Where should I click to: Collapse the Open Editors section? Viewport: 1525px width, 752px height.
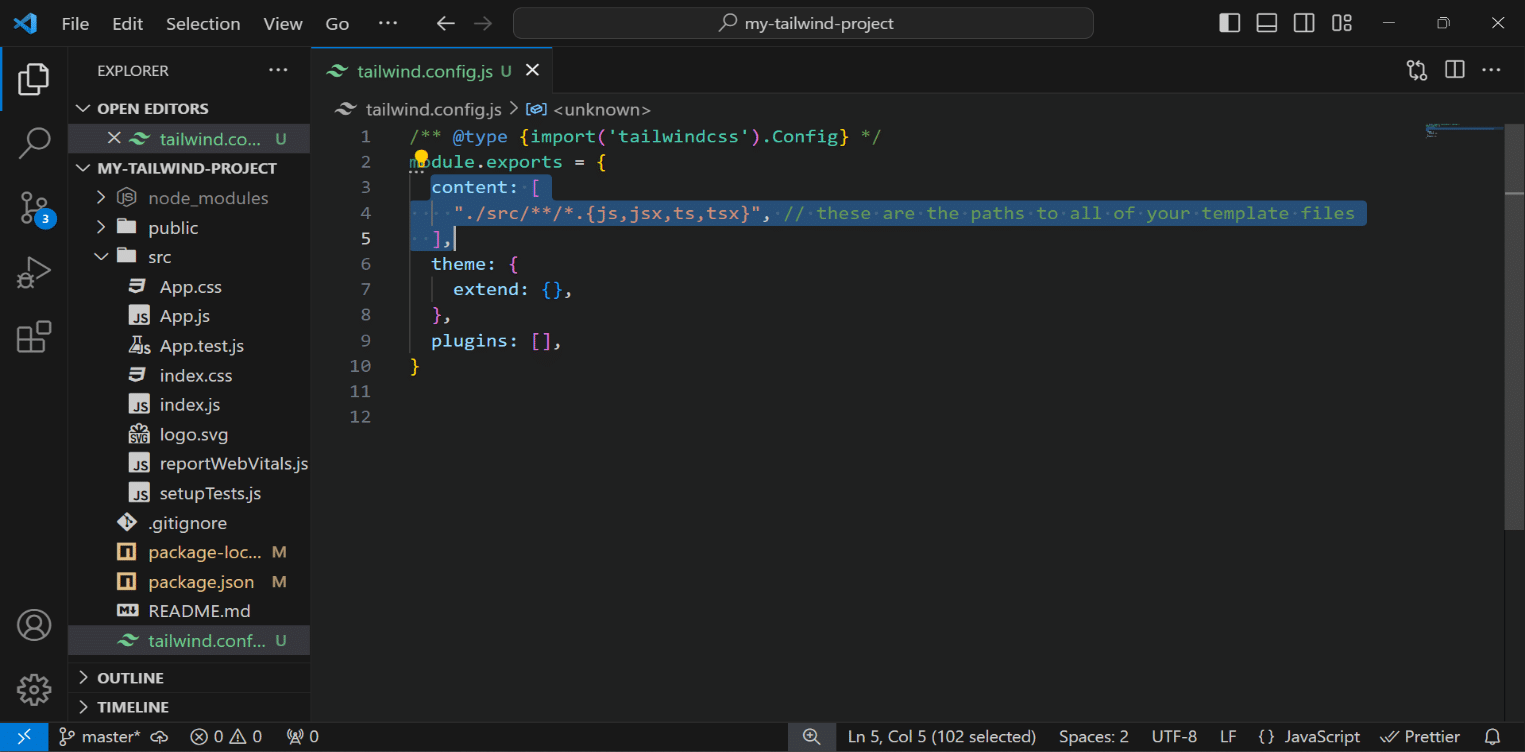(x=189, y=108)
